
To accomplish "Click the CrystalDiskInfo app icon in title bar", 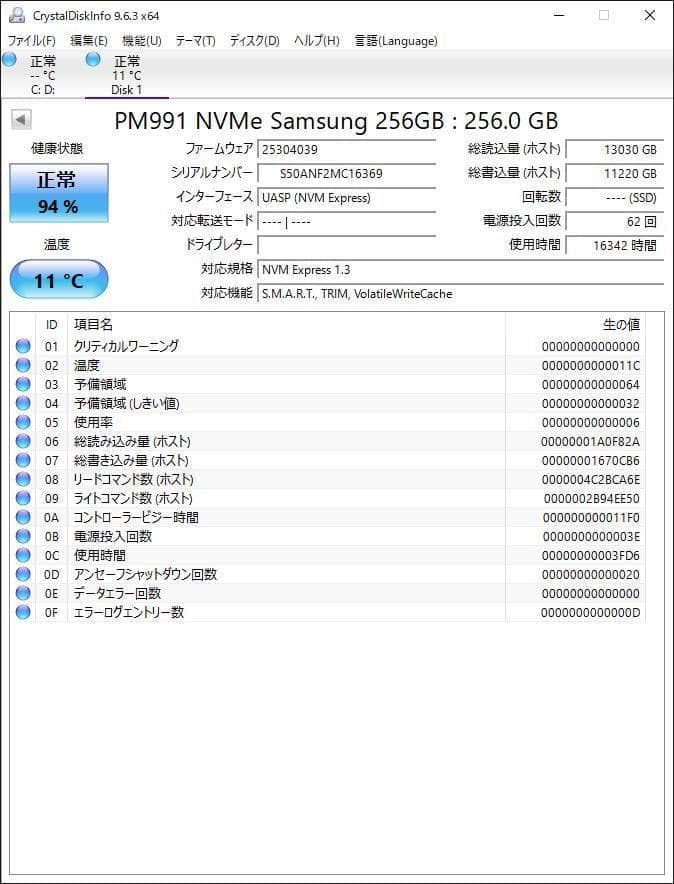I will [17, 15].
